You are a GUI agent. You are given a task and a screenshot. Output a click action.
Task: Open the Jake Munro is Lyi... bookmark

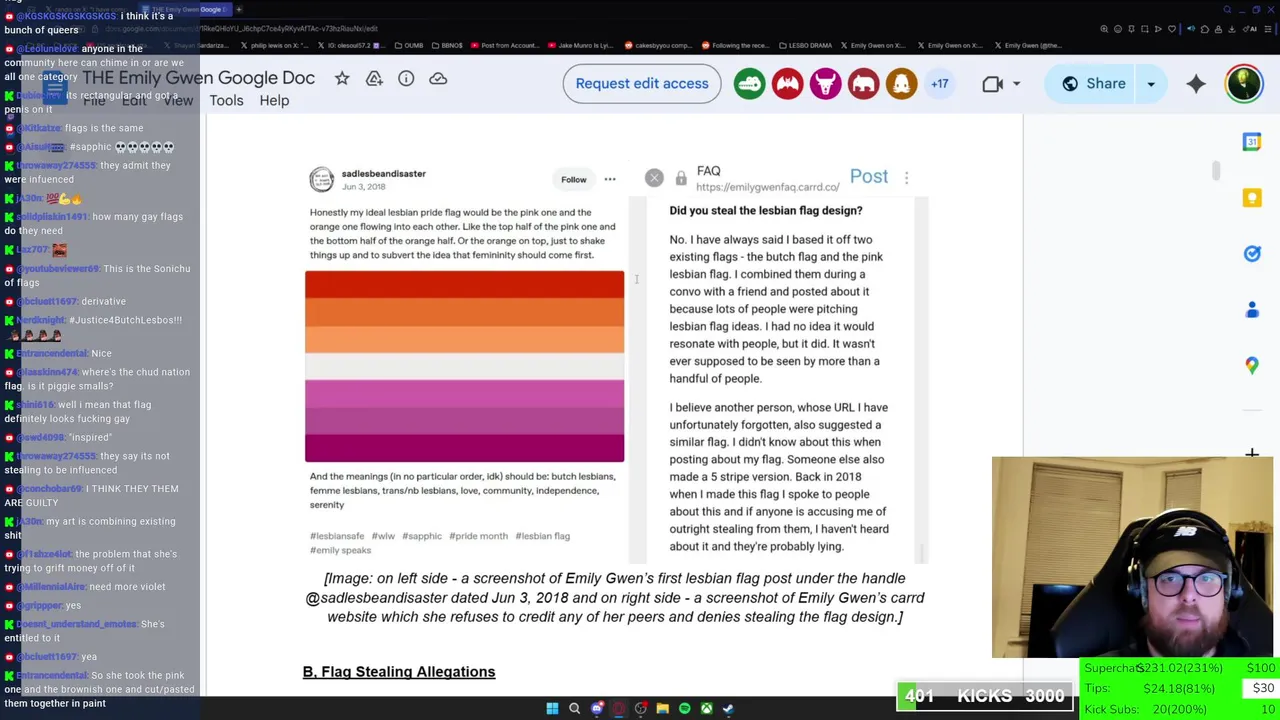click(x=579, y=45)
